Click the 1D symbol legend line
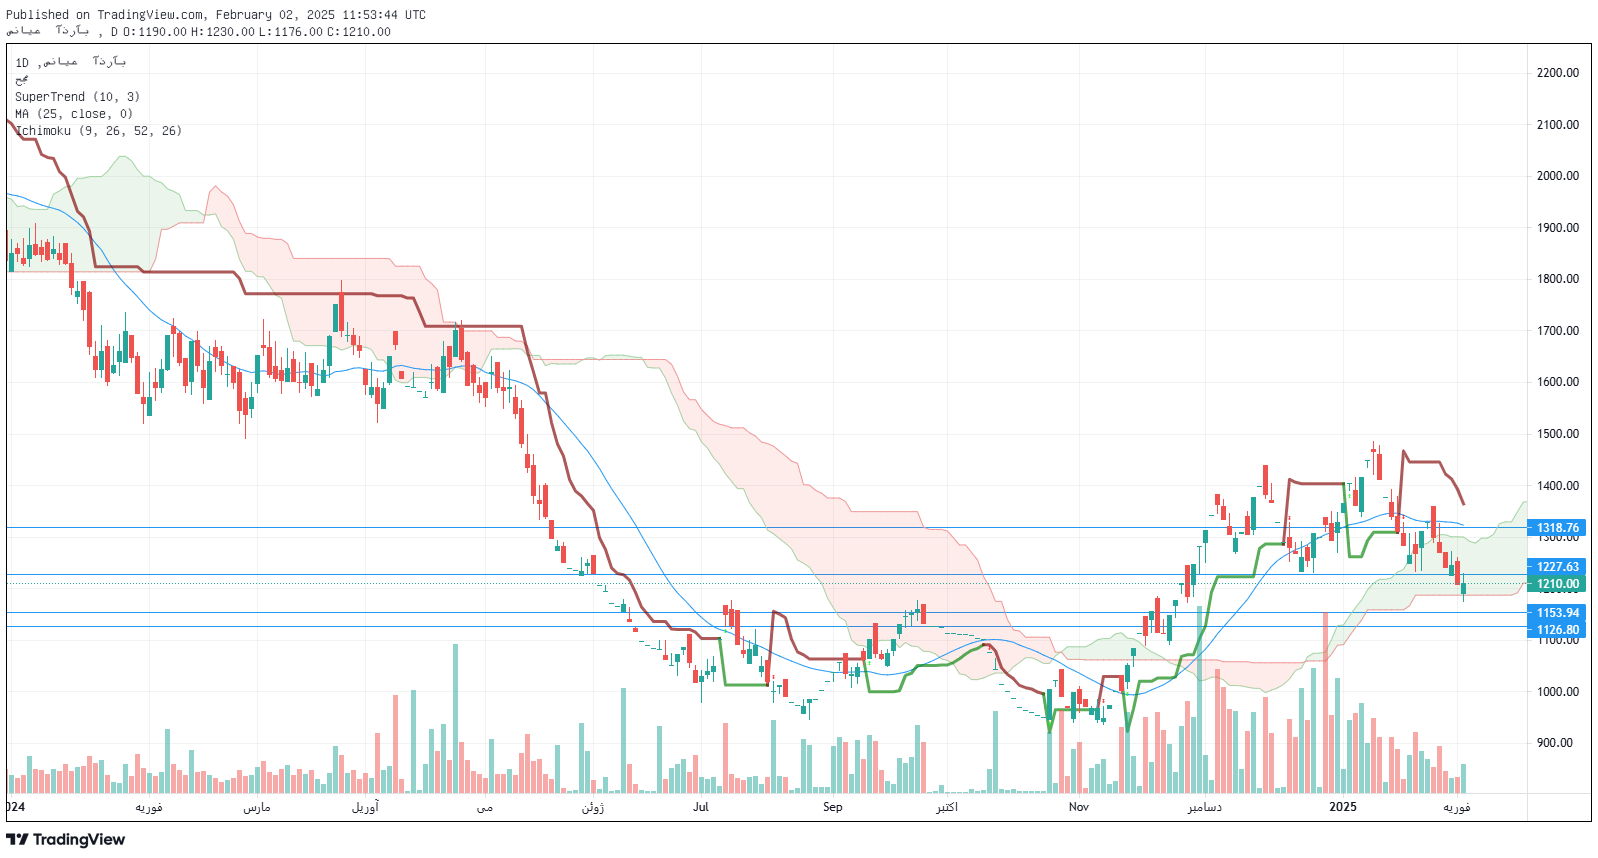1598x858 pixels. (70, 62)
